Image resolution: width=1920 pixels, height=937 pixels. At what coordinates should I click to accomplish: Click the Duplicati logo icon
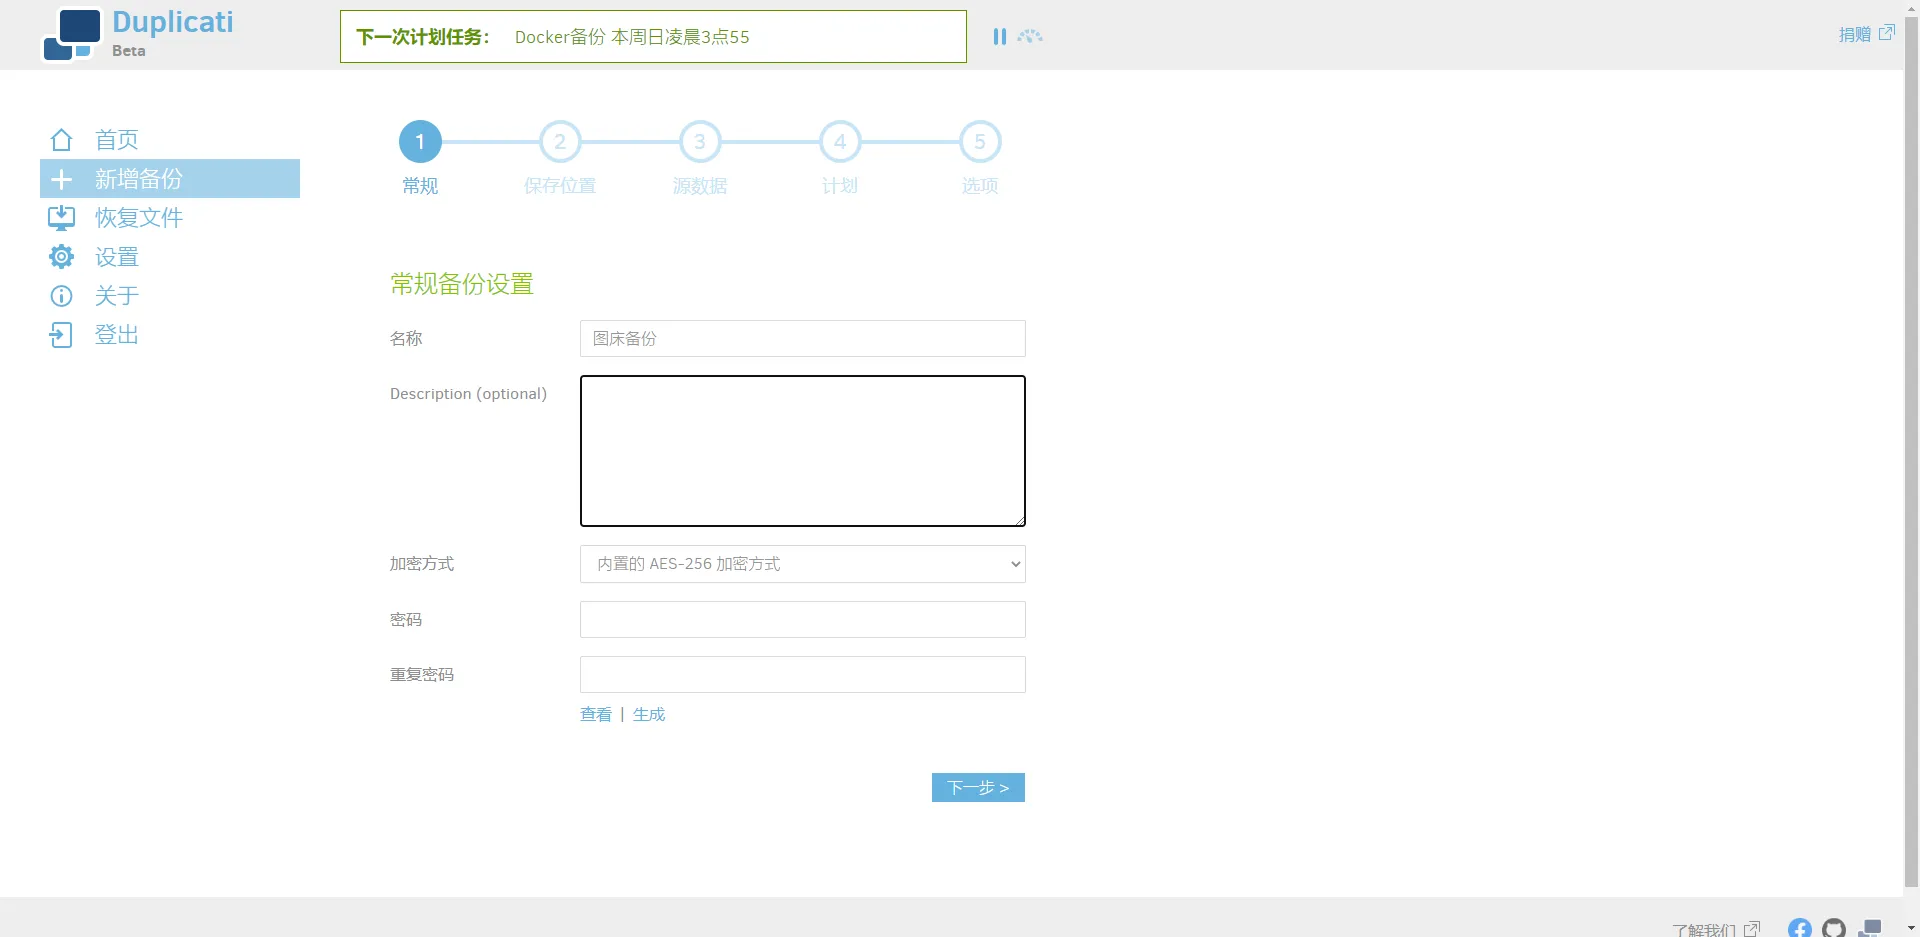click(x=71, y=35)
